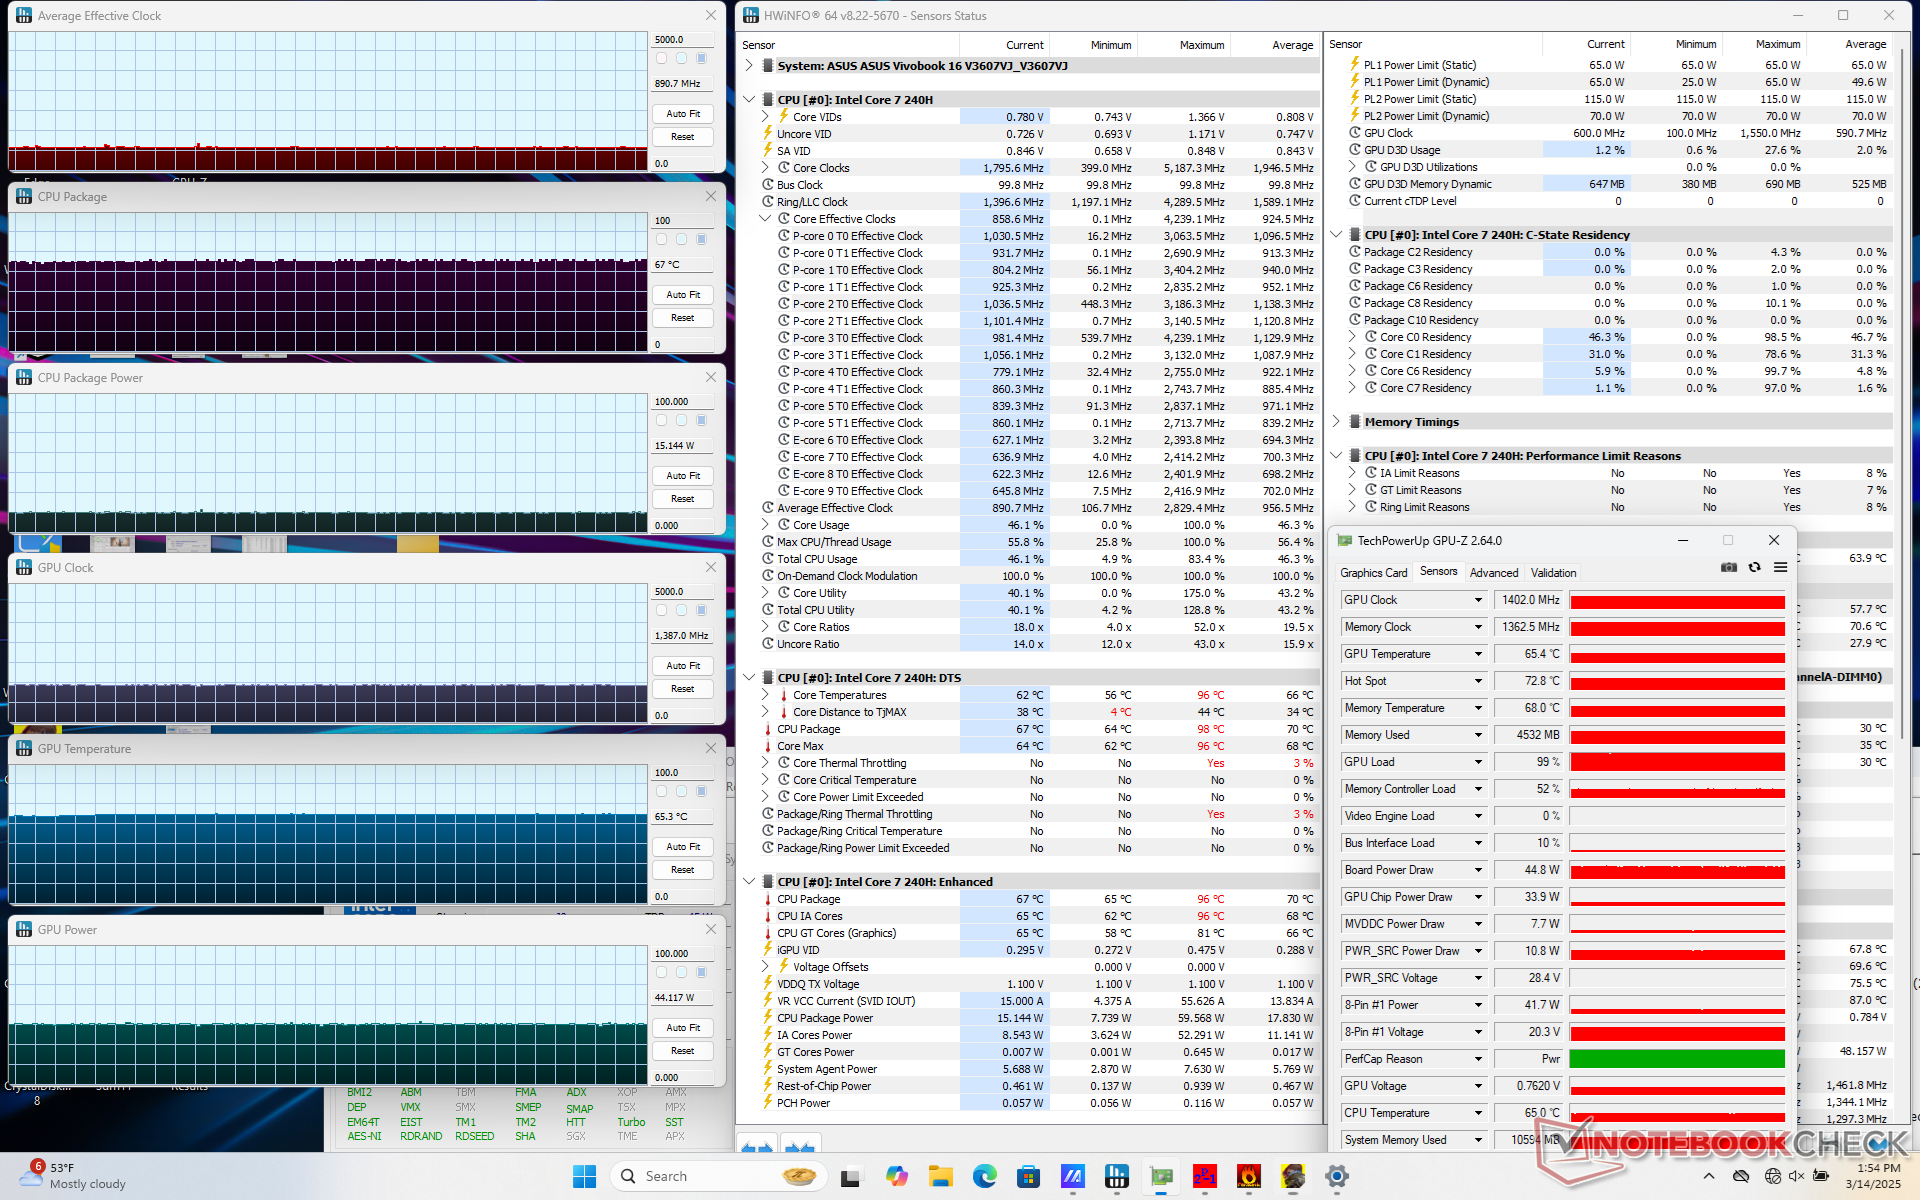The image size is (1920, 1200).
Task: Open the Windows Start menu
Action: [584, 1176]
